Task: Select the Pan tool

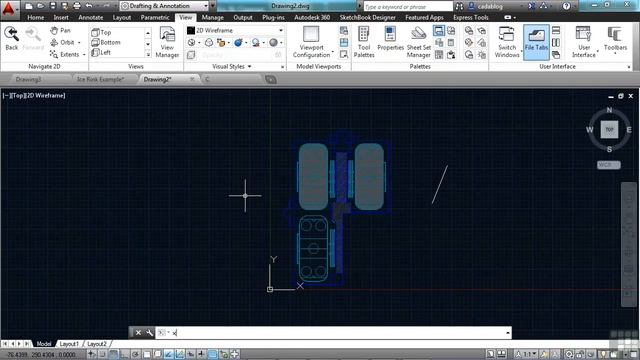Action: point(60,31)
